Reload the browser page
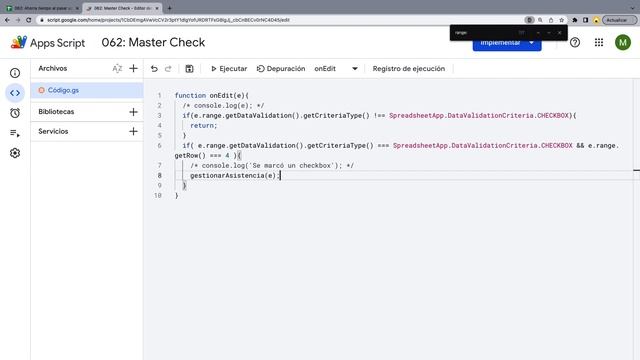 [29, 20]
